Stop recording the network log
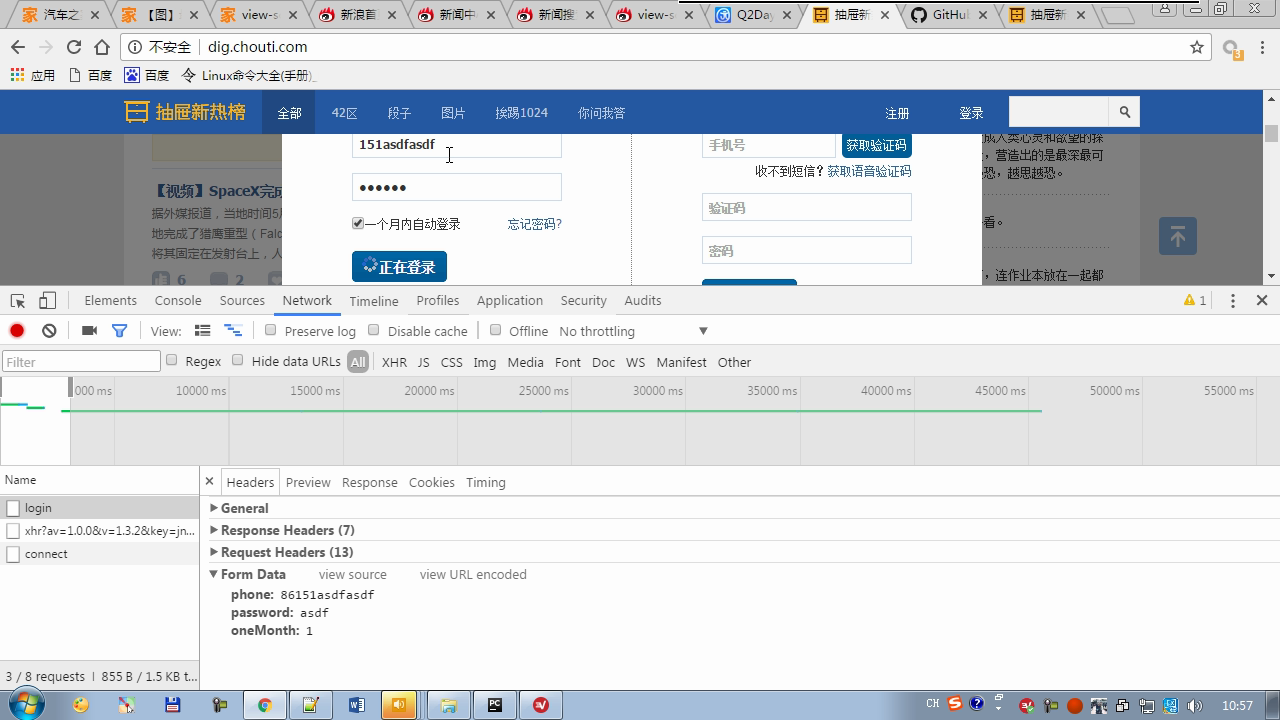 point(17,331)
